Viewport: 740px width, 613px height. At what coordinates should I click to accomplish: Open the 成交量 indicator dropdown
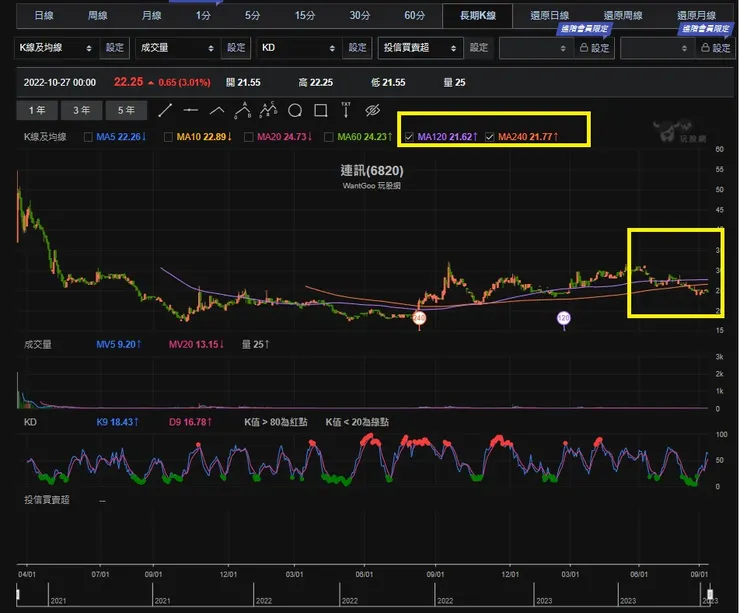(177, 48)
